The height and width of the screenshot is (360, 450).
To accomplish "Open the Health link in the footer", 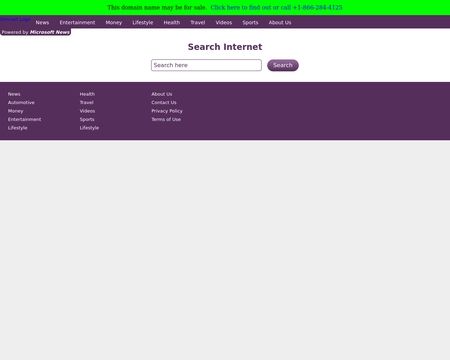I will pos(87,94).
